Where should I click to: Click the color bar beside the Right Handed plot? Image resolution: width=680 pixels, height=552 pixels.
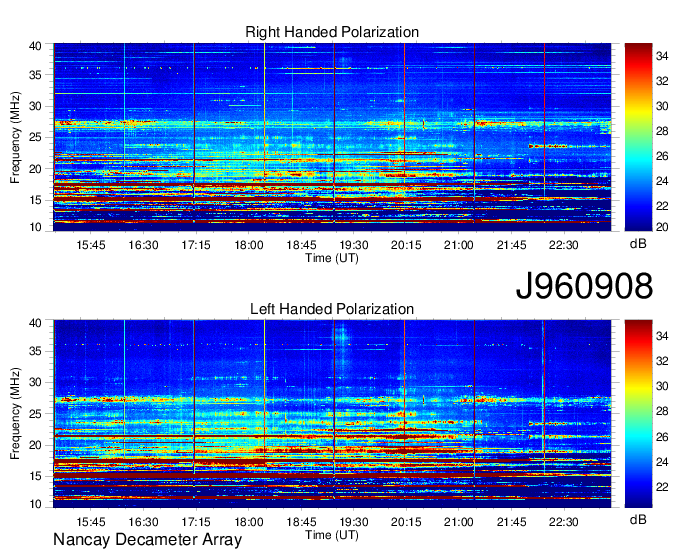(638, 137)
